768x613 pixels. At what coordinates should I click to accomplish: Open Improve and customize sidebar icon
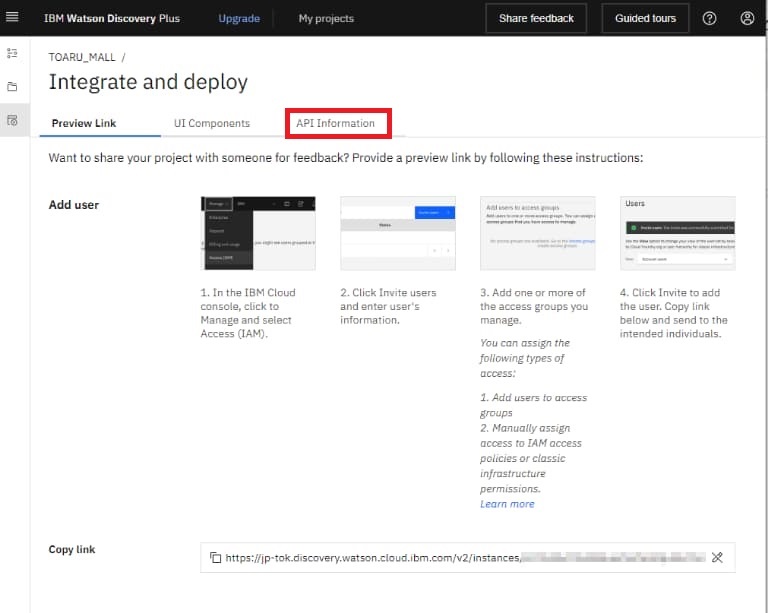12,53
